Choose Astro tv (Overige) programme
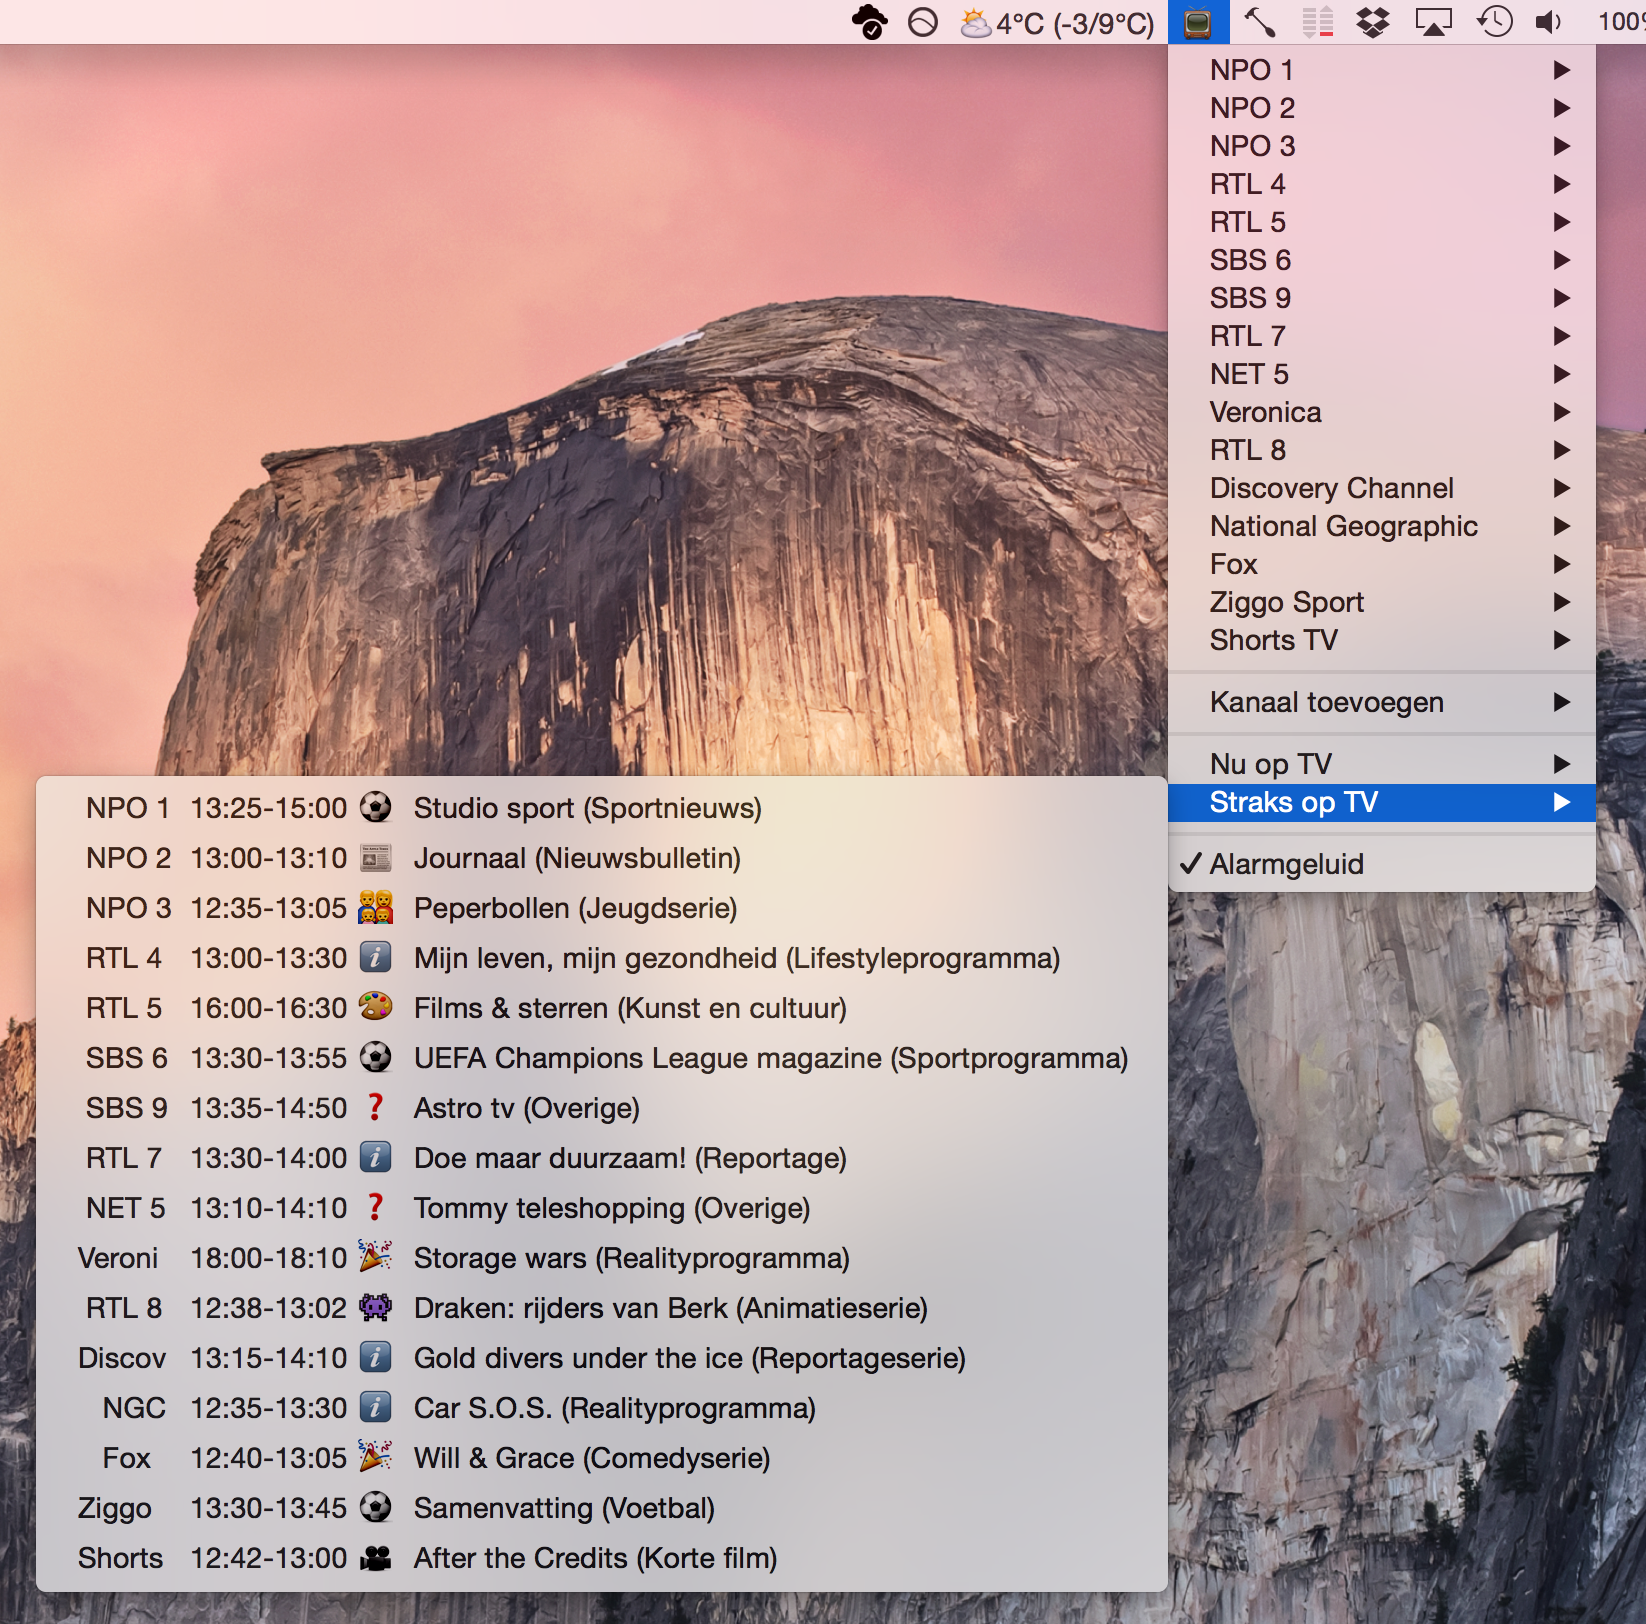1646x1624 pixels. (527, 1108)
